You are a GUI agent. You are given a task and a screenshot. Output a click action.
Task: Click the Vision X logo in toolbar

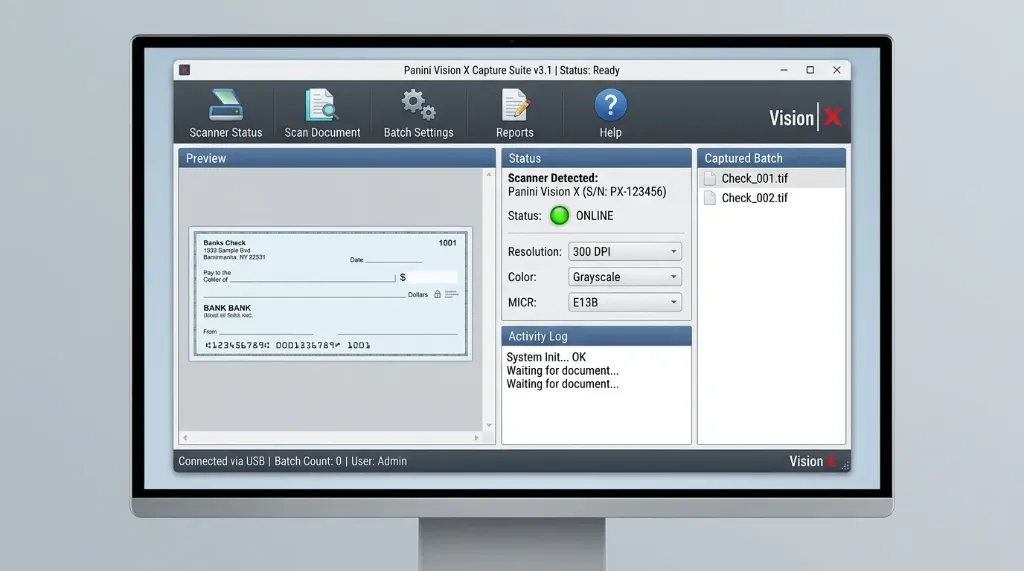[x=805, y=118]
